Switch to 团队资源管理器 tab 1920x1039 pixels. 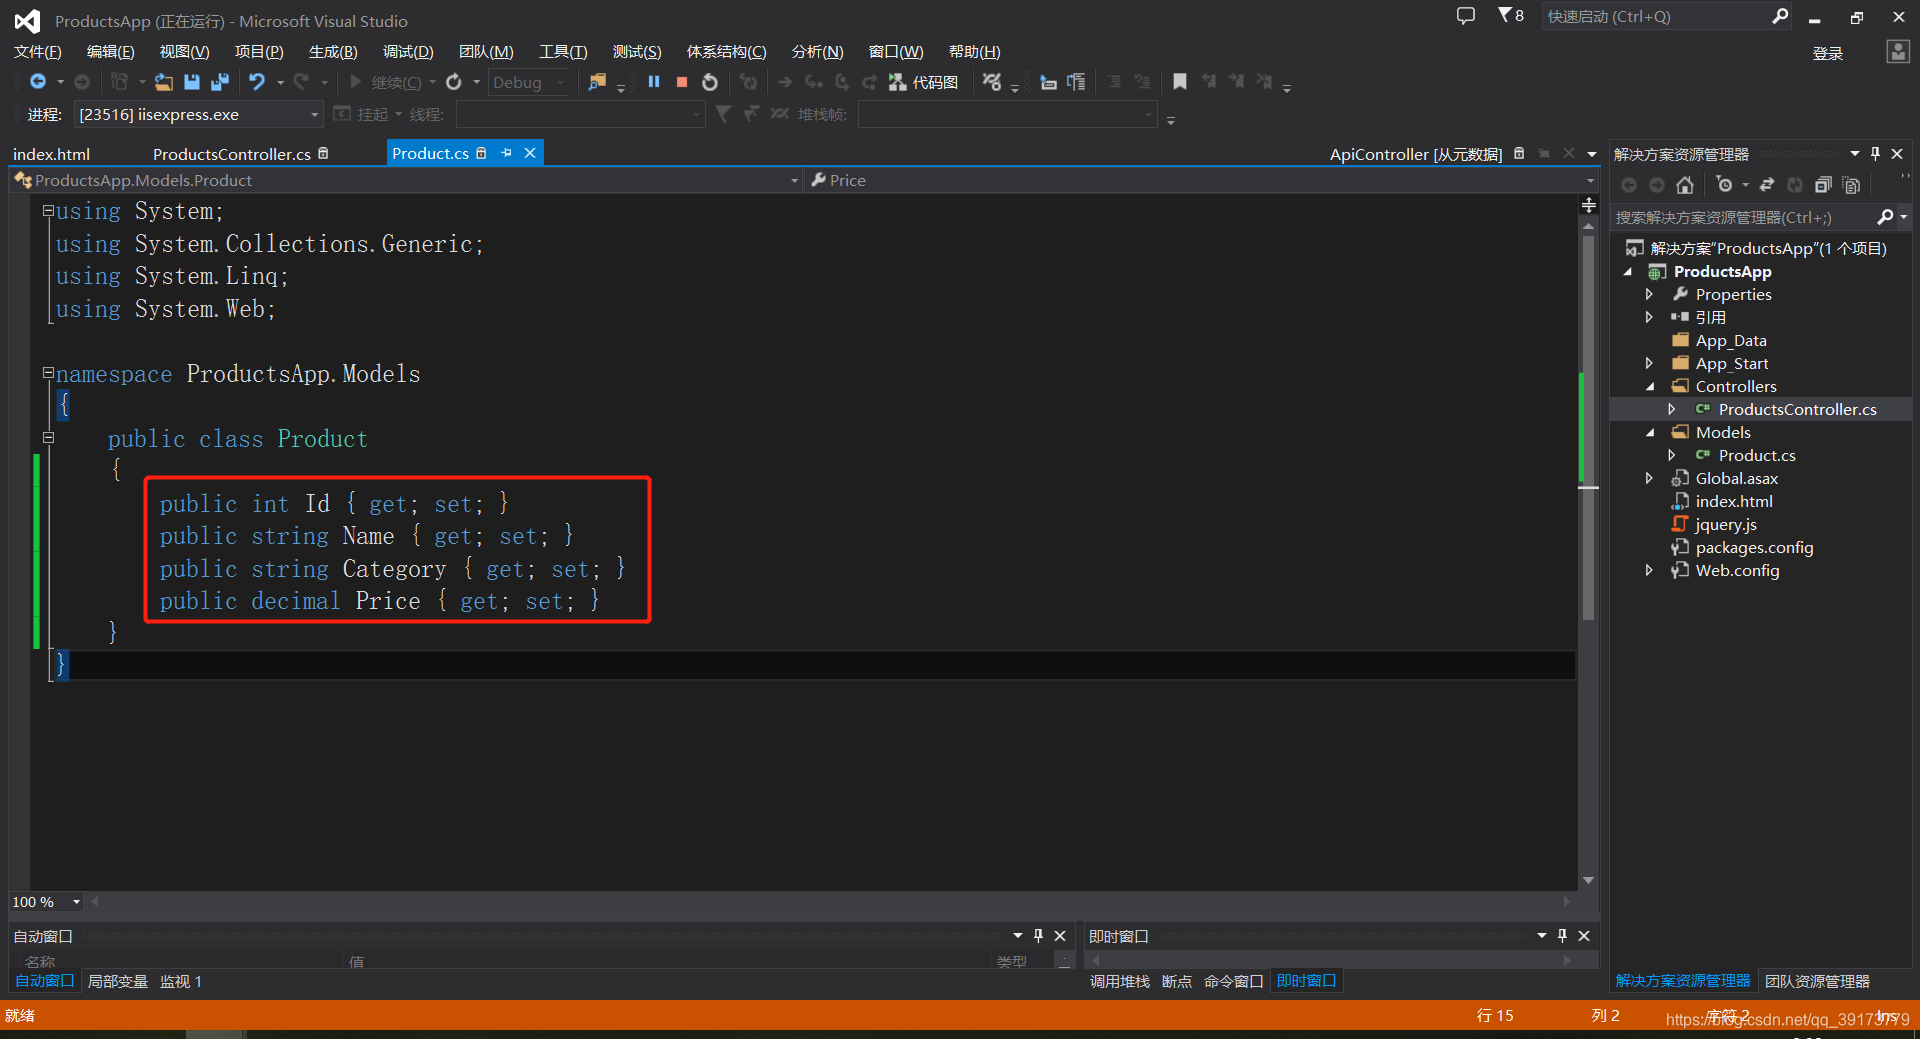click(x=1817, y=981)
